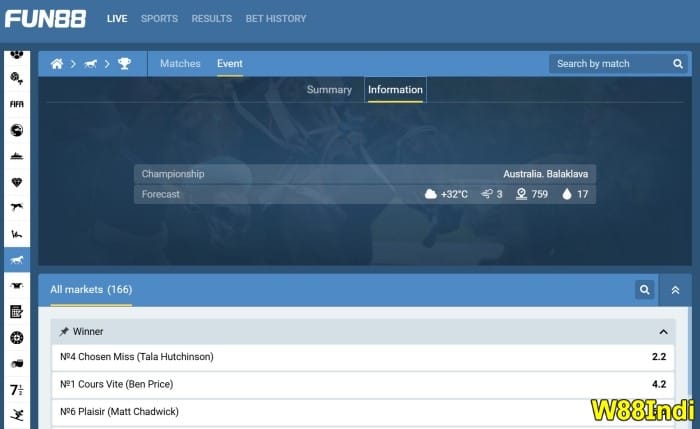The height and width of the screenshot is (429, 700).
Task: Click the Search by match field
Action: [x=608, y=64]
